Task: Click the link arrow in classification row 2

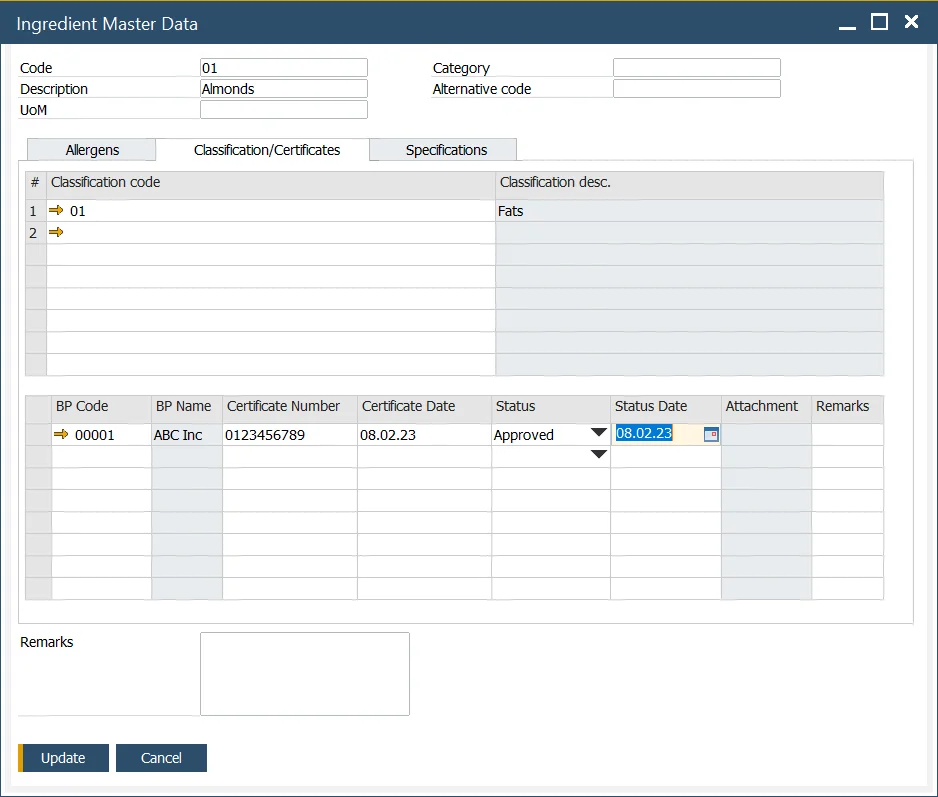Action: [56, 233]
